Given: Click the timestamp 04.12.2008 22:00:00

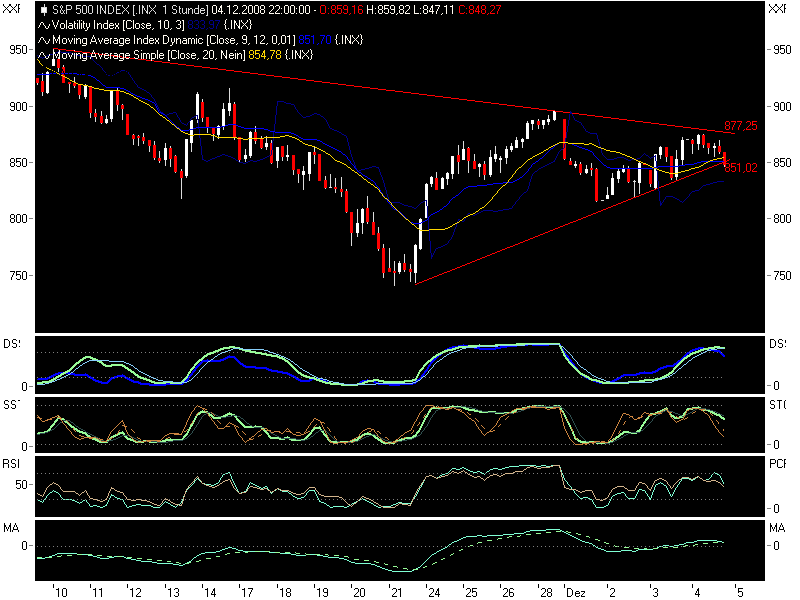Looking at the screenshot, I should tap(261, 10).
